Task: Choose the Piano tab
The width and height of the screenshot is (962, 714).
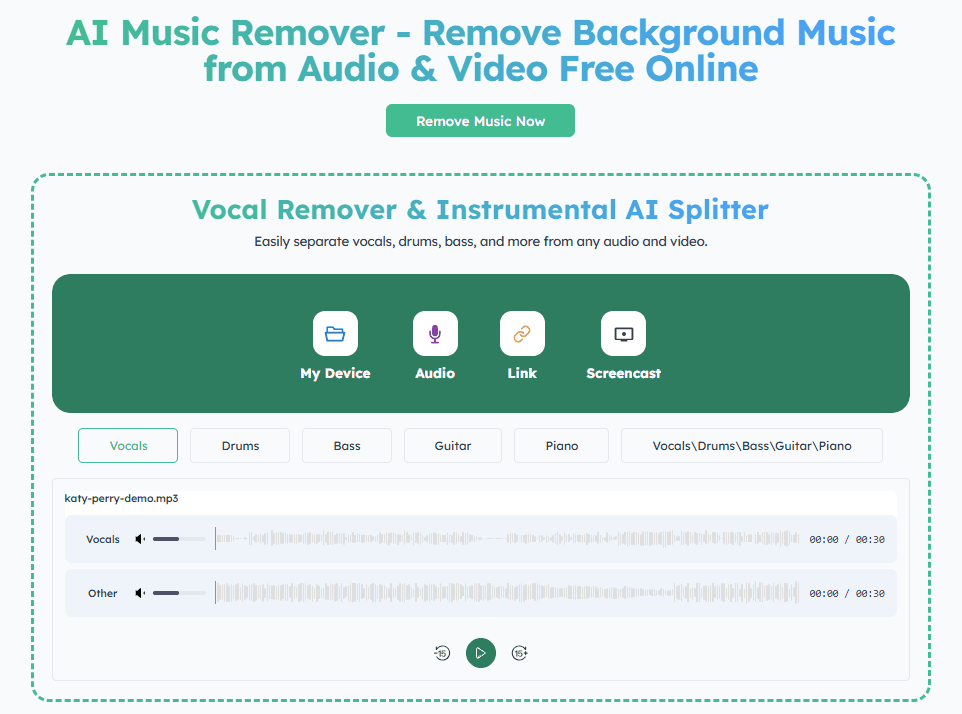Action: coord(561,446)
